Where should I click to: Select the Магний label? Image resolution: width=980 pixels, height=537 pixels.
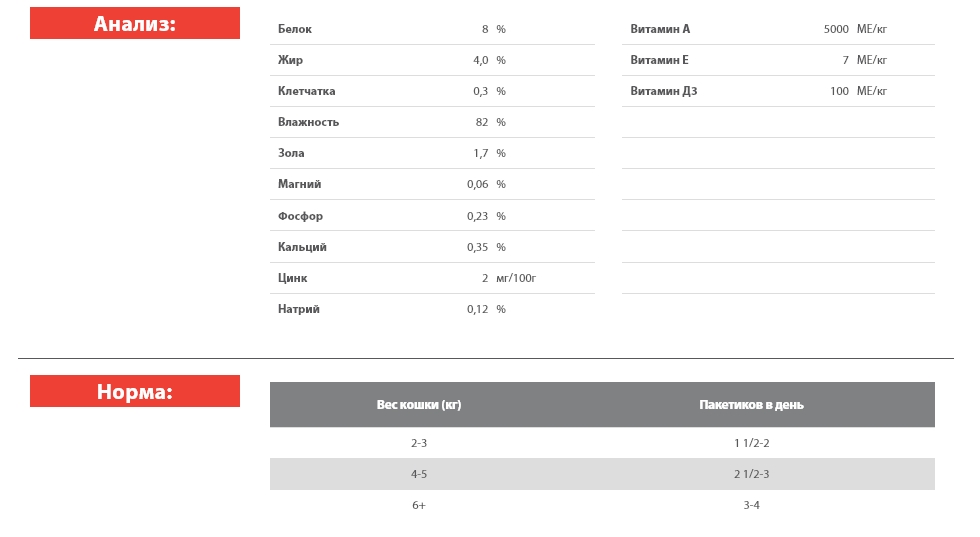point(299,185)
